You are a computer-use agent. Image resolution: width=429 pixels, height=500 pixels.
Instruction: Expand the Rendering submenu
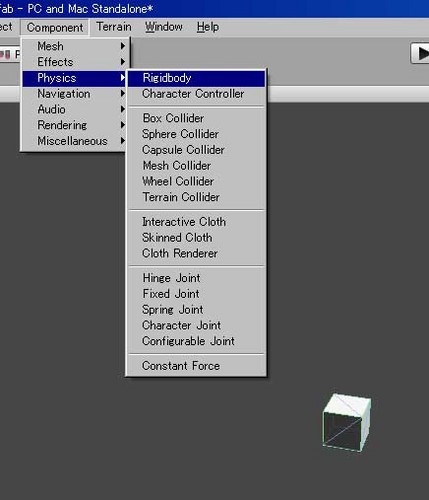[75, 125]
